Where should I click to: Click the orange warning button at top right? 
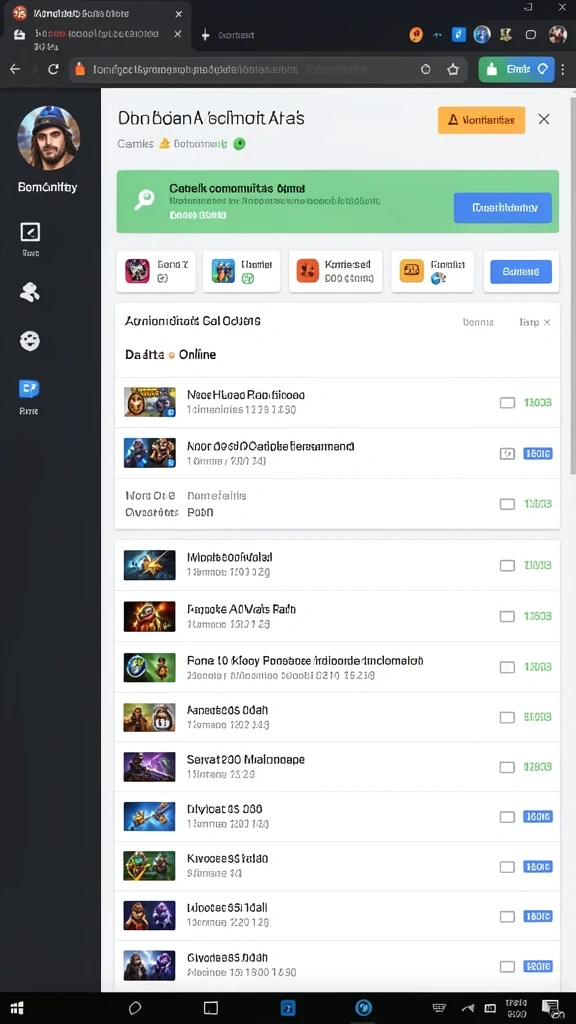point(481,120)
